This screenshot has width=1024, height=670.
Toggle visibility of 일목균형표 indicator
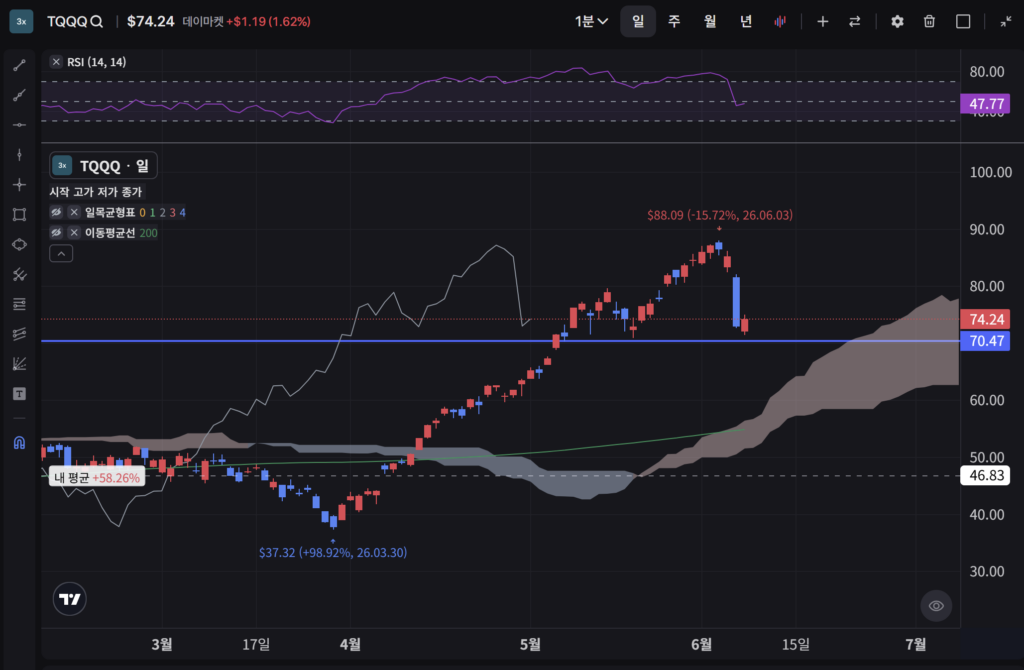tap(56, 212)
